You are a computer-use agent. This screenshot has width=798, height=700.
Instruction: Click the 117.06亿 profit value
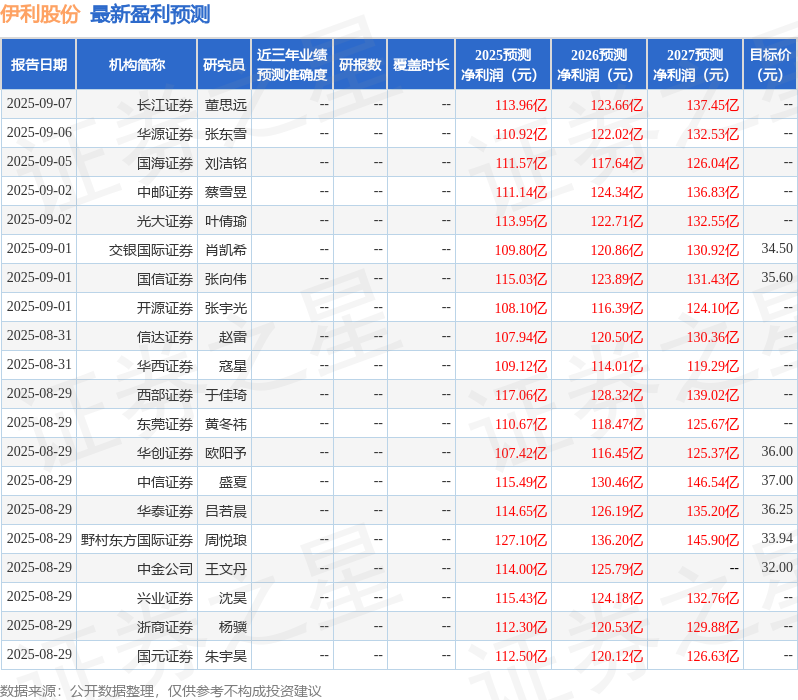click(521, 396)
